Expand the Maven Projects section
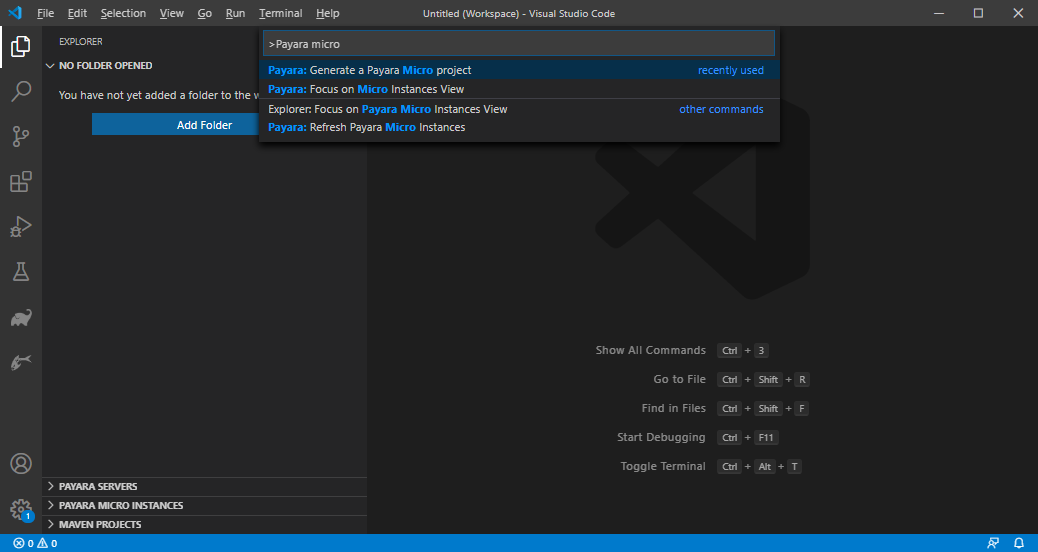This screenshot has height=552, width=1038. [x=99, y=525]
